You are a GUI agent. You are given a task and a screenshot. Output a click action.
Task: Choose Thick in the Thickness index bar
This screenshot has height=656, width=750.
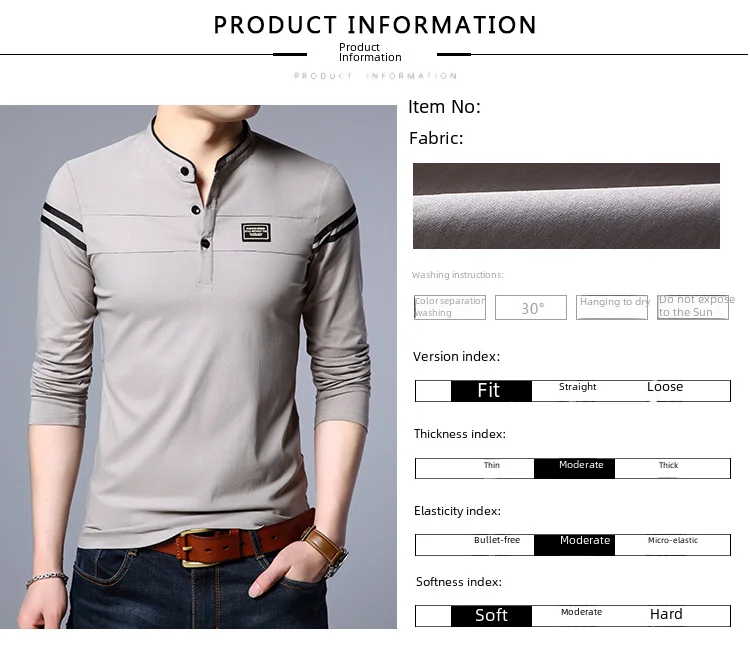[668, 465]
